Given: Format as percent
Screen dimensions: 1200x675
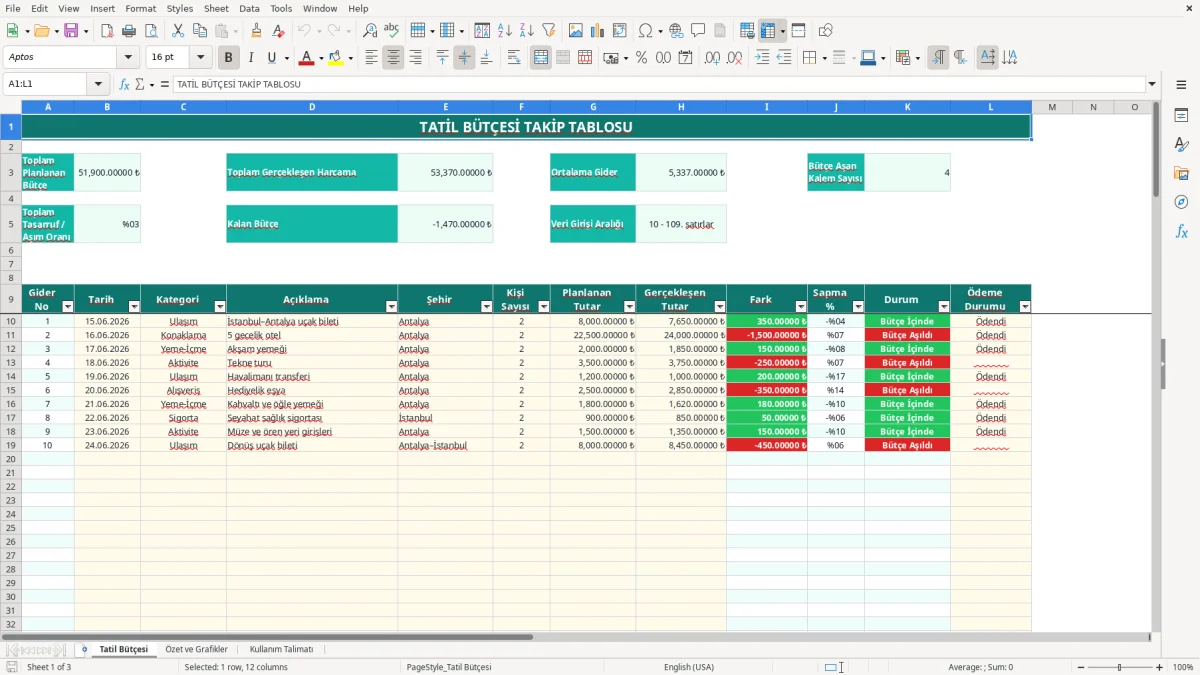Looking at the screenshot, I should [641, 58].
